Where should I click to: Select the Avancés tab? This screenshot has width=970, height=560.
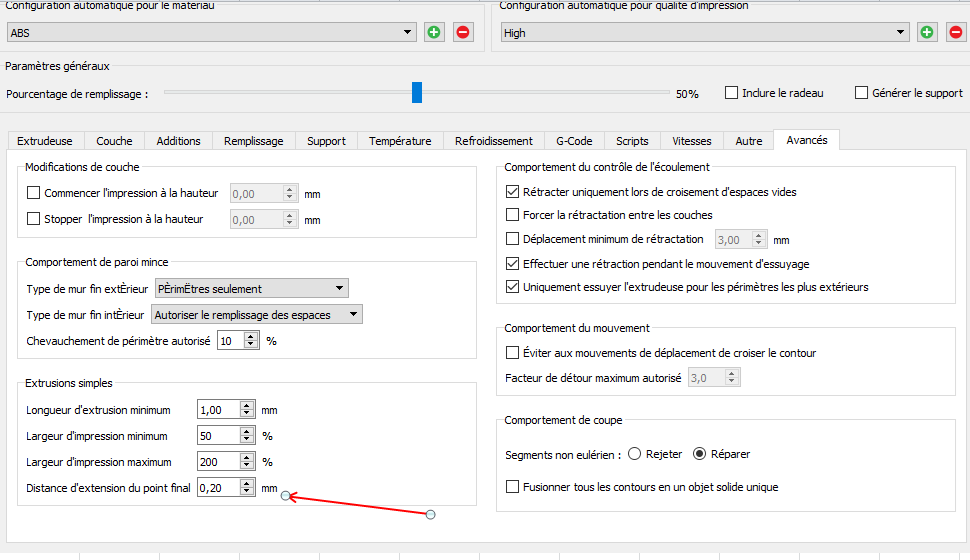pyautogui.click(x=807, y=140)
